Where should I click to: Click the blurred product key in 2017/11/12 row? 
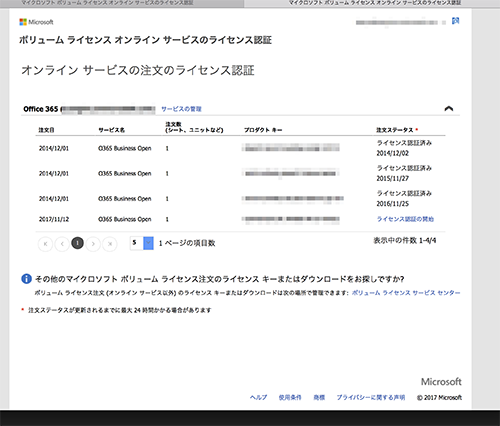(x=291, y=219)
